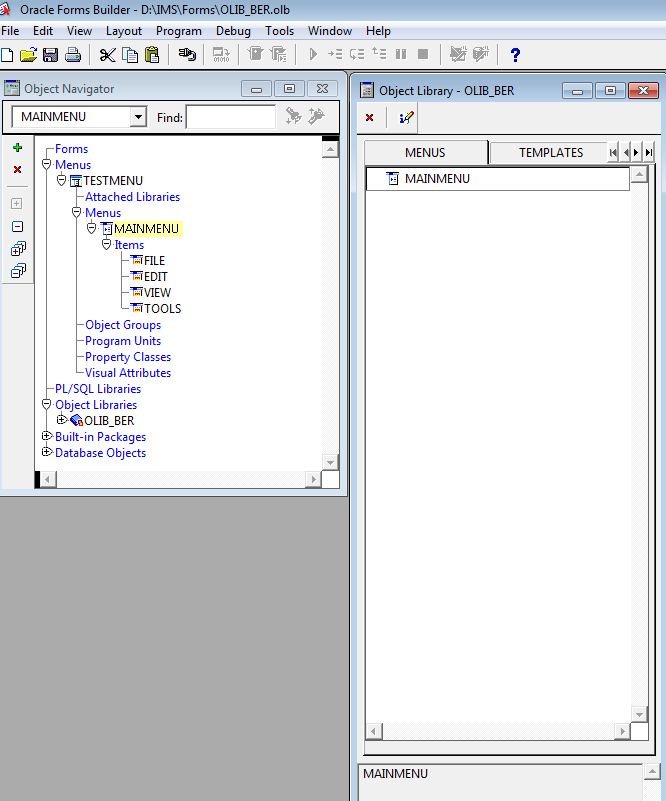Click the Expand node icon in navigator sidebar
666x801 pixels.
pyautogui.click(x=17, y=204)
